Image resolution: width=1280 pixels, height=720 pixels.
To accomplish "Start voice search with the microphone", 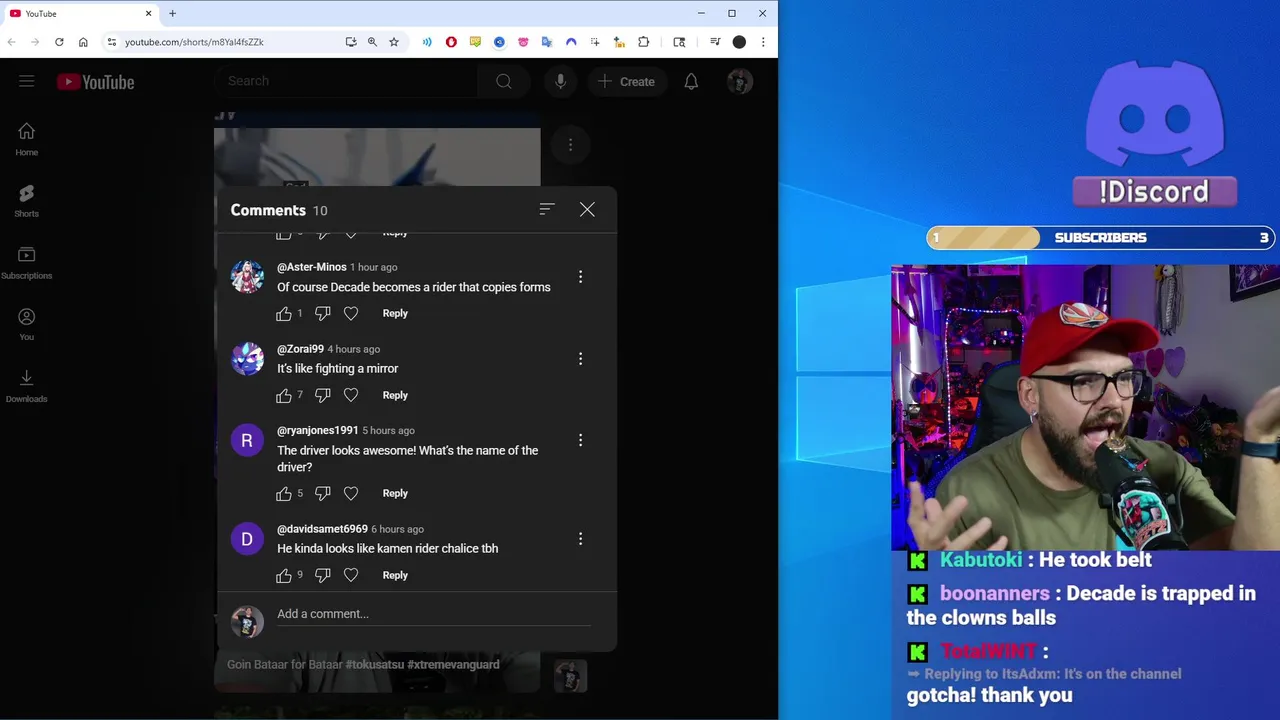I will pos(561,82).
